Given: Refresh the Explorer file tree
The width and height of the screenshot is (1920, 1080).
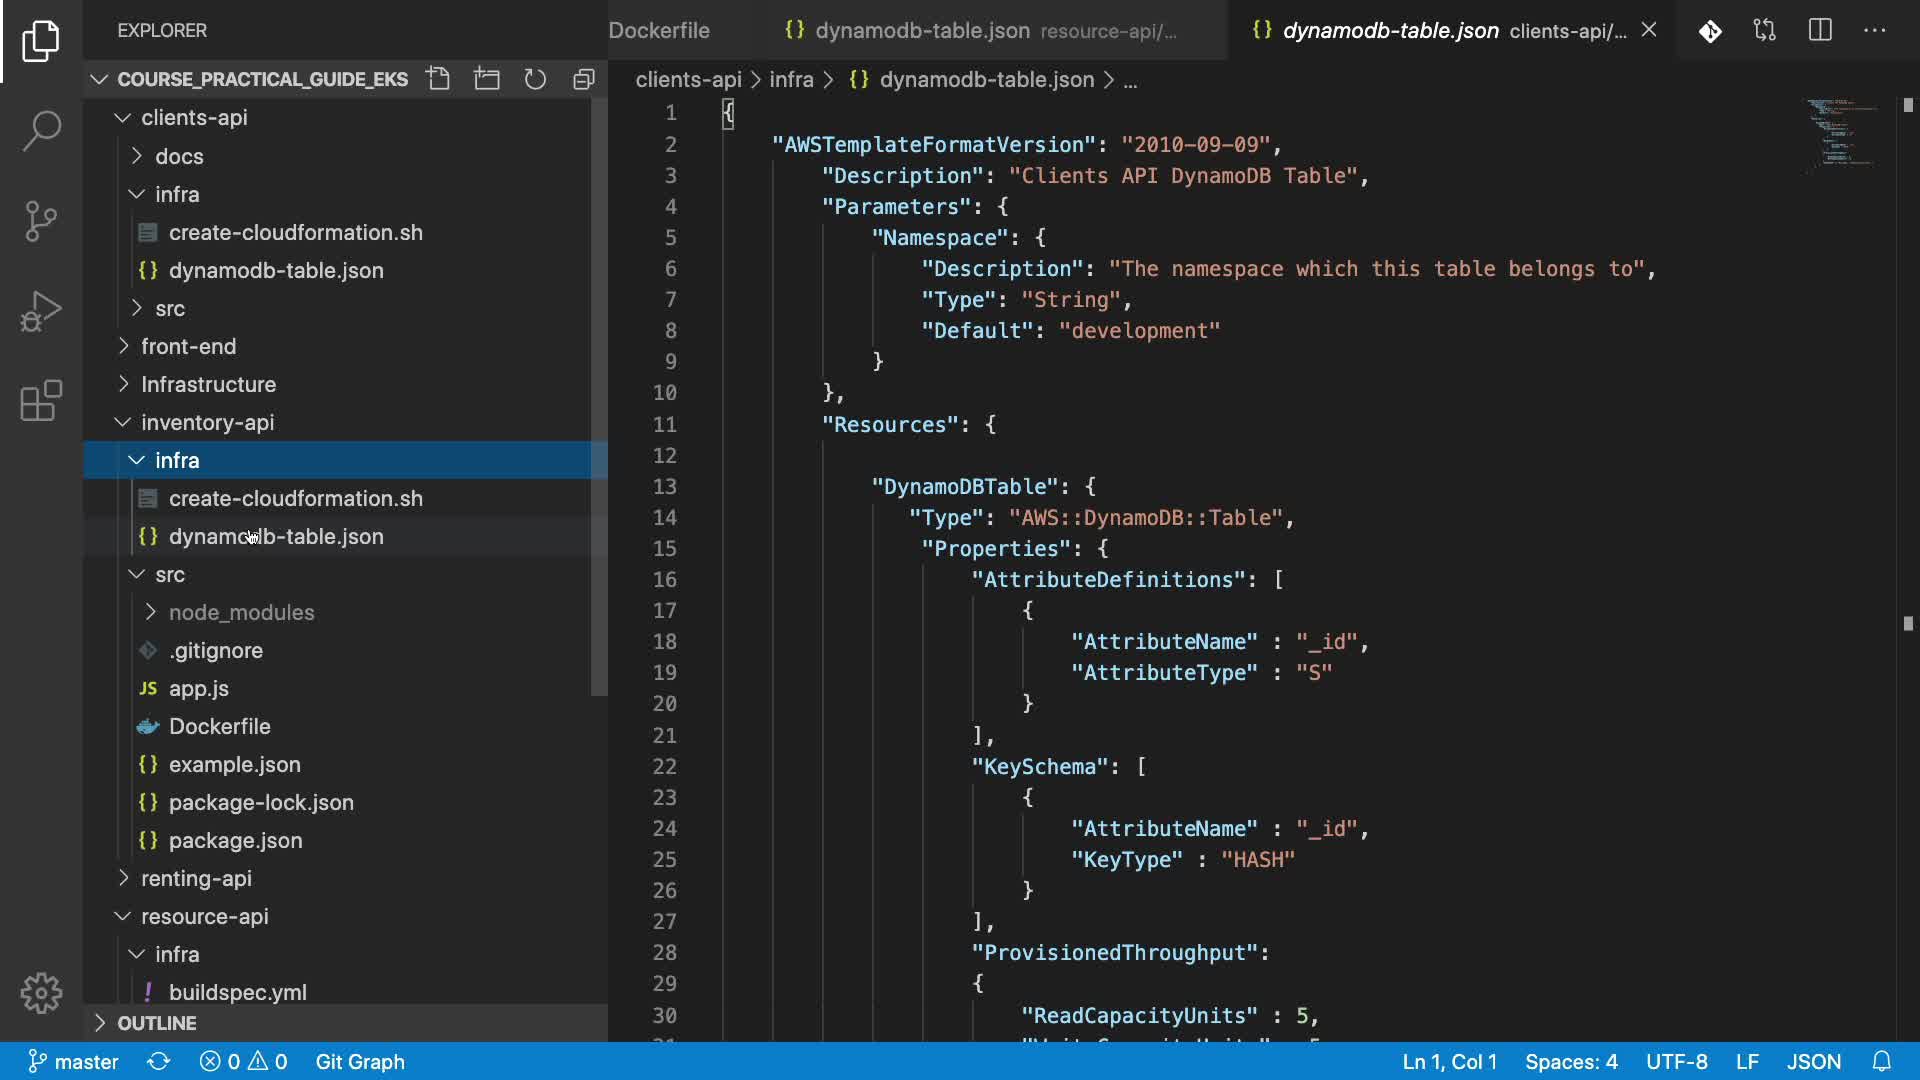Looking at the screenshot, I should (536, 79).
